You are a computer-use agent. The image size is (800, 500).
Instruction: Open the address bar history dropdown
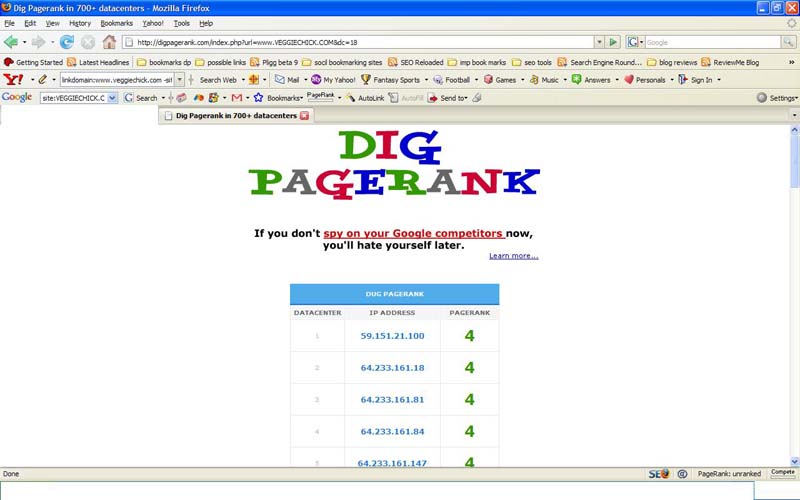coord(599,42)
